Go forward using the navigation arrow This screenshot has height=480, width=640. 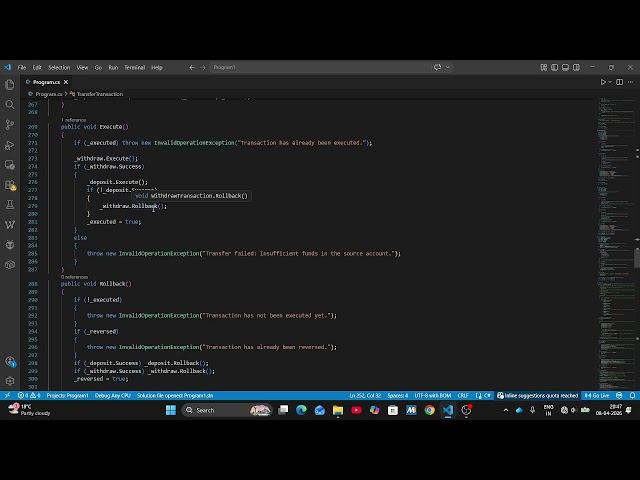point(203,67)
